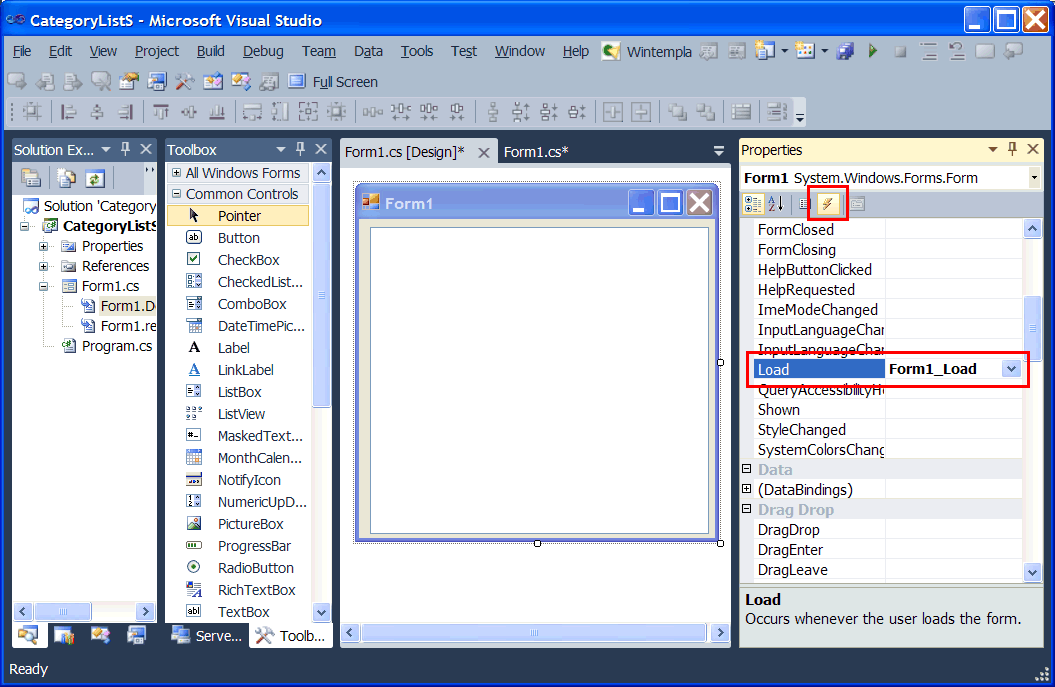1055x687 pixels.
Task: Open the Tools menu
Action: 417,51
